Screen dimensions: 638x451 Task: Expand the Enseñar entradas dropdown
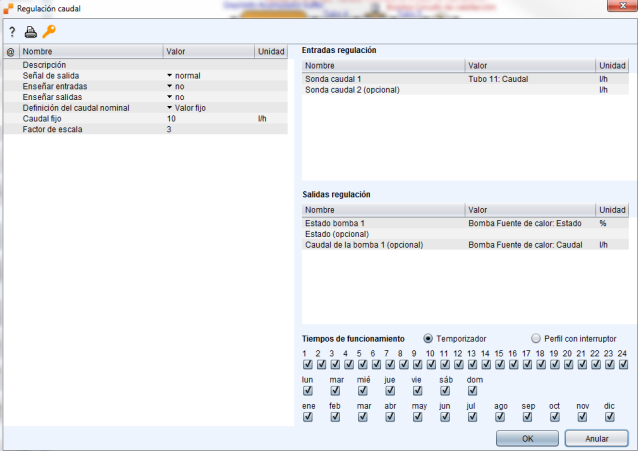tap(170, 87)
